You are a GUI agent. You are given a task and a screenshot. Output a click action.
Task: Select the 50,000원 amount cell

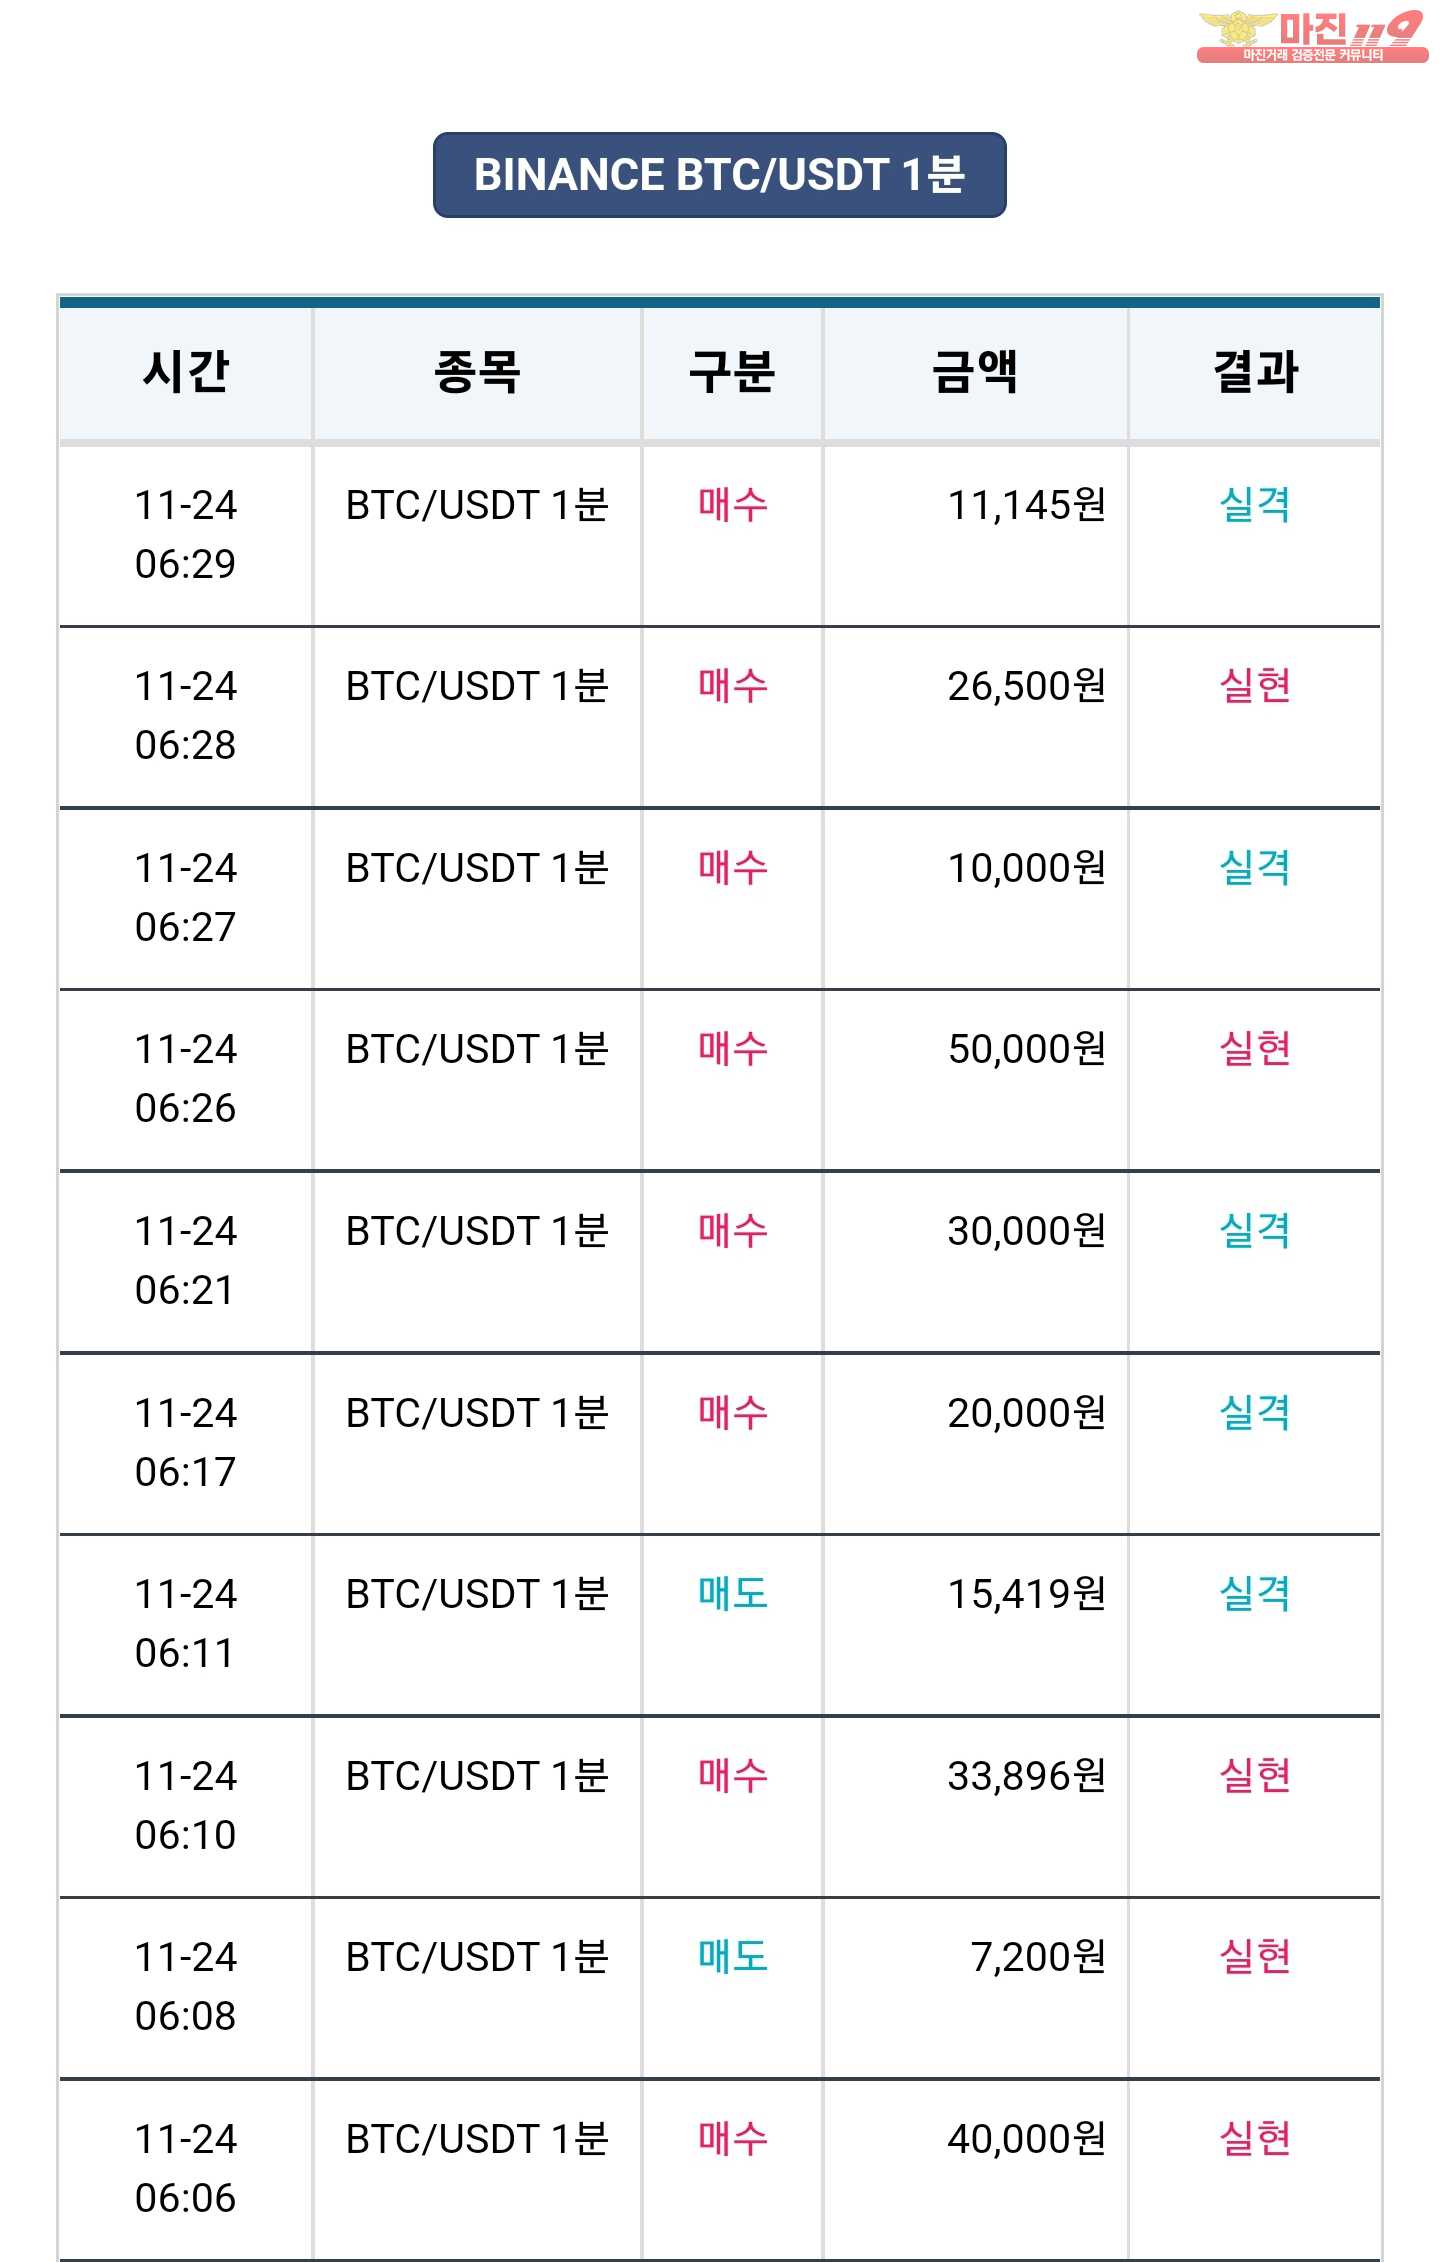click(1026, 1049)
